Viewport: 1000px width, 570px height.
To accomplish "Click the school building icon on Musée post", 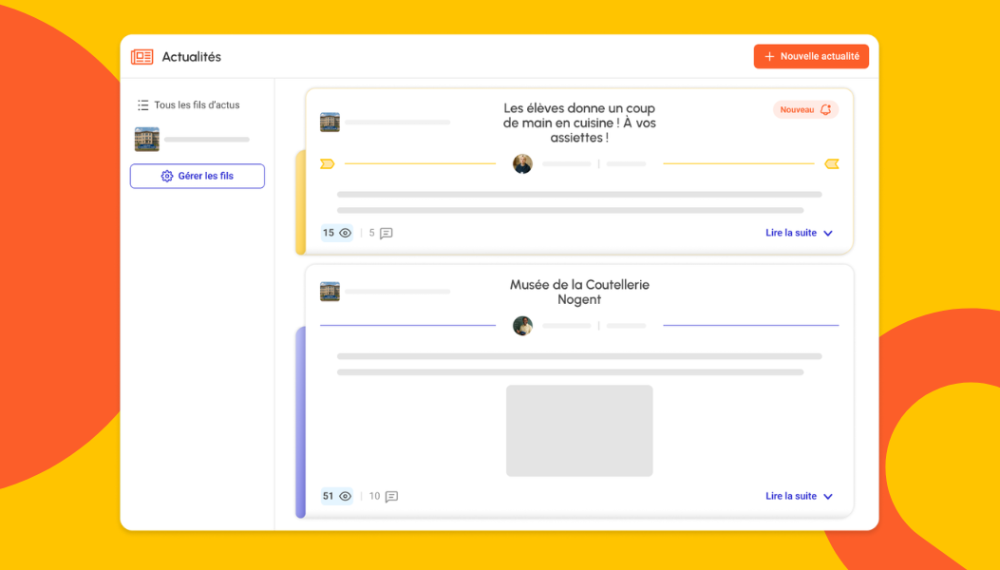I will (x=330, y=291).
